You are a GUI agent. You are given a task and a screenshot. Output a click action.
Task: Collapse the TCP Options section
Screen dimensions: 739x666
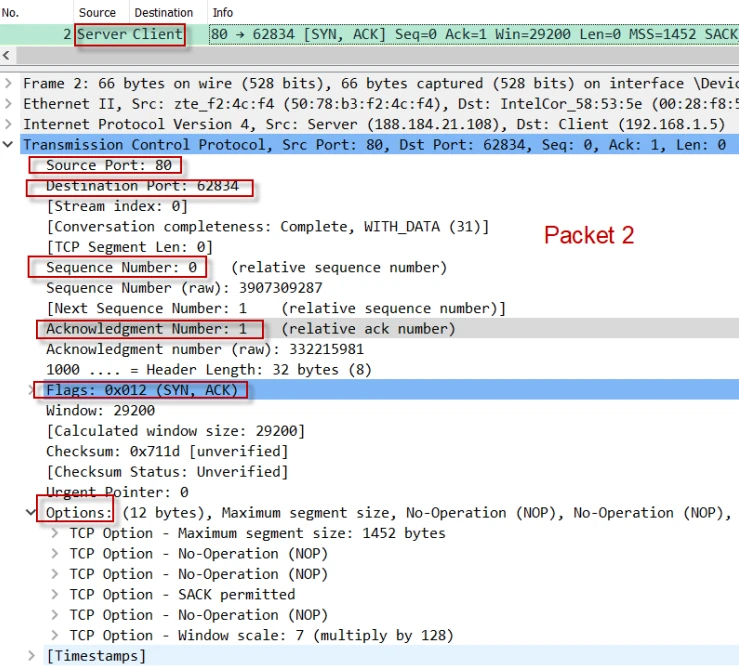point(32,512)
